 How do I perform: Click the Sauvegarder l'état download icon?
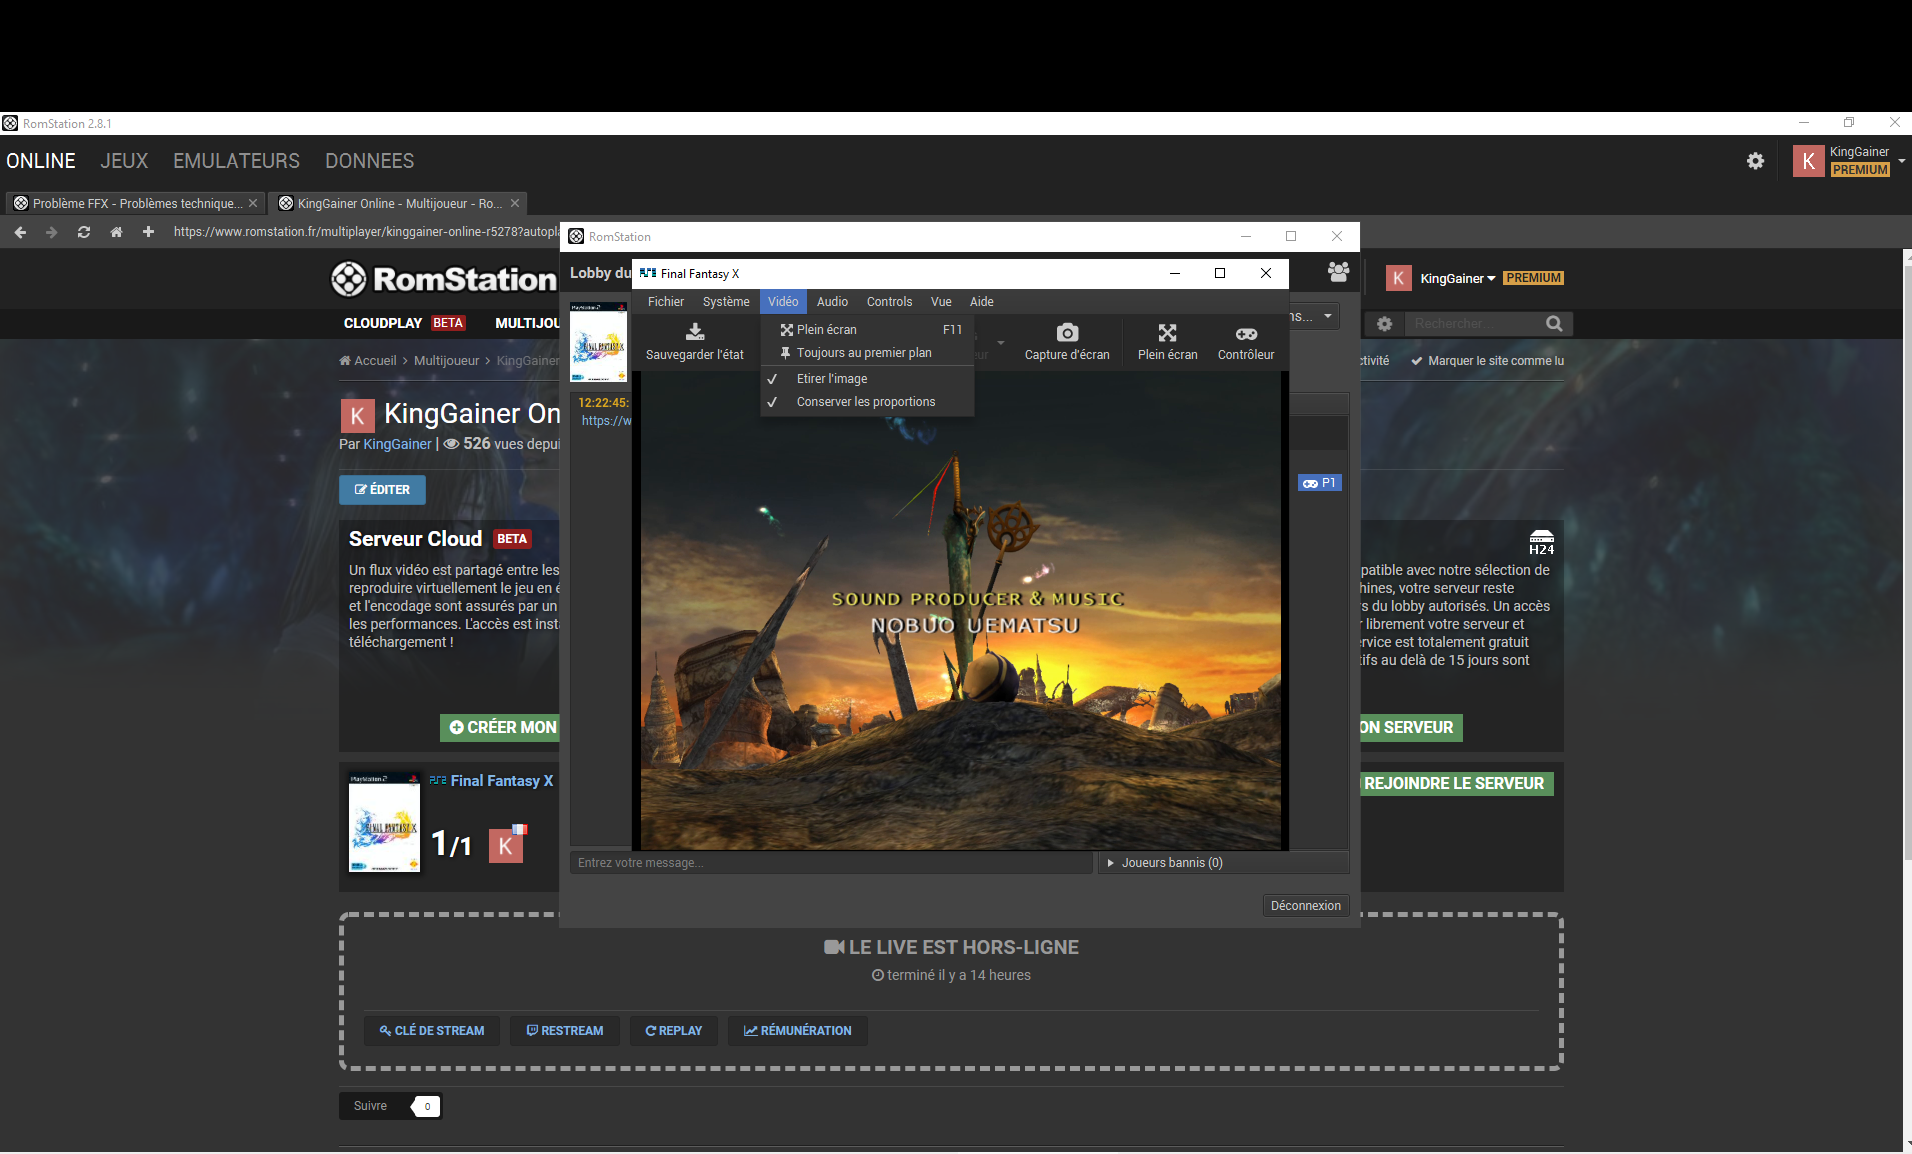click(x=695, y=332)
